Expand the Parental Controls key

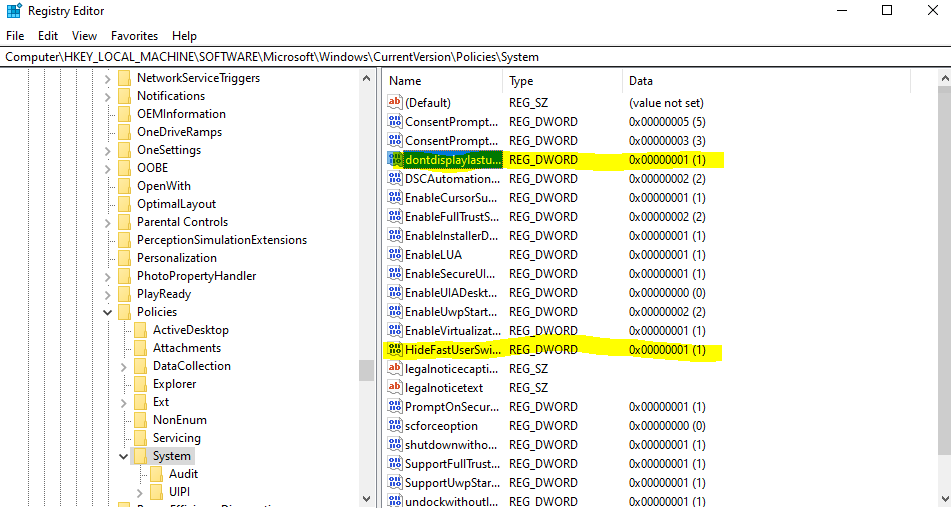coord(108,222)
